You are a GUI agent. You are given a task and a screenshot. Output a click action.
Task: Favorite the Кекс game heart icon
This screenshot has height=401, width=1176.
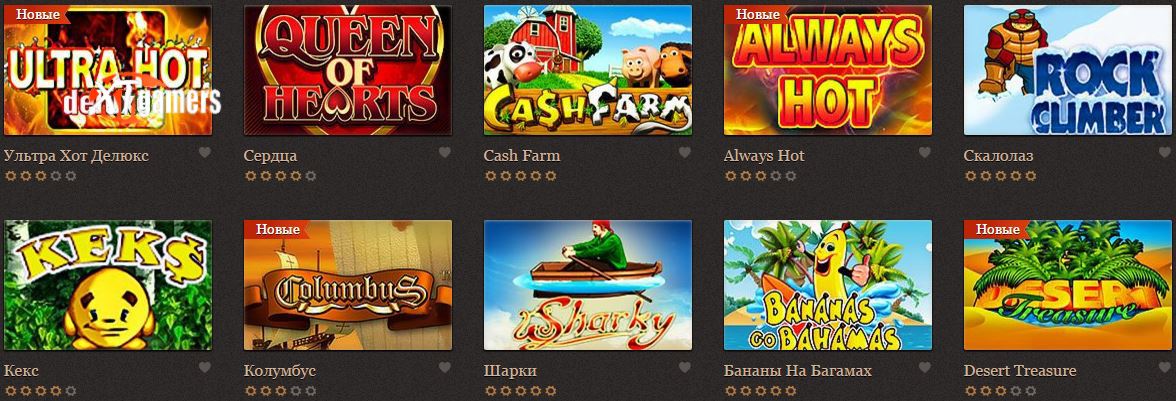pyautogui.click(x=205, y=367)
